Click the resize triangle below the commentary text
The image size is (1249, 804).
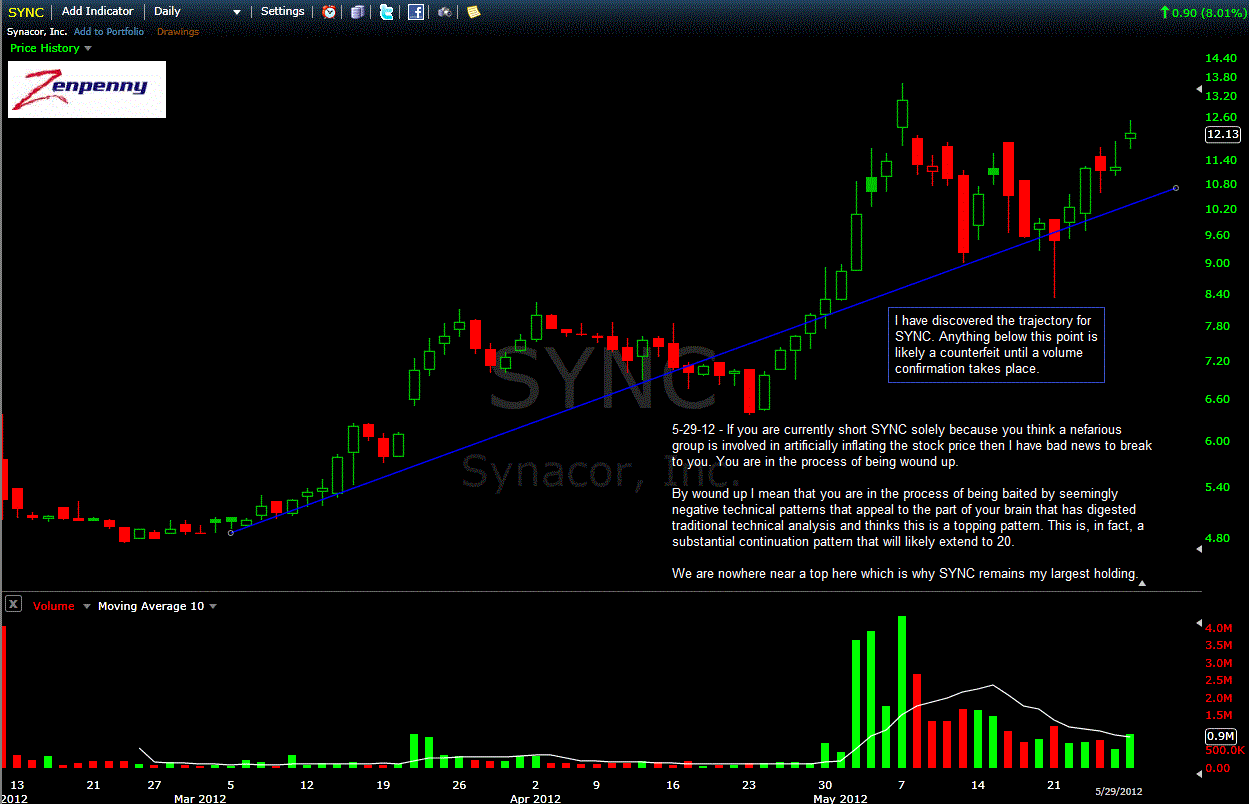(1142, 582)
